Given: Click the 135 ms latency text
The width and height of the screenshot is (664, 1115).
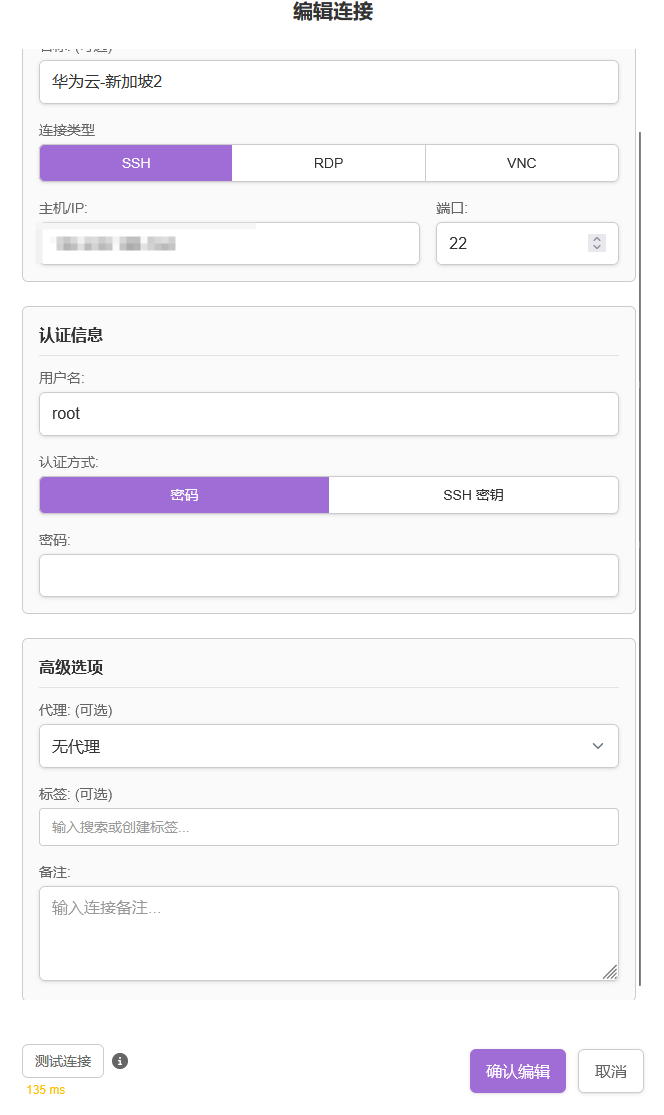Looking at the screenshot, I should click(x=45, y=1089).
